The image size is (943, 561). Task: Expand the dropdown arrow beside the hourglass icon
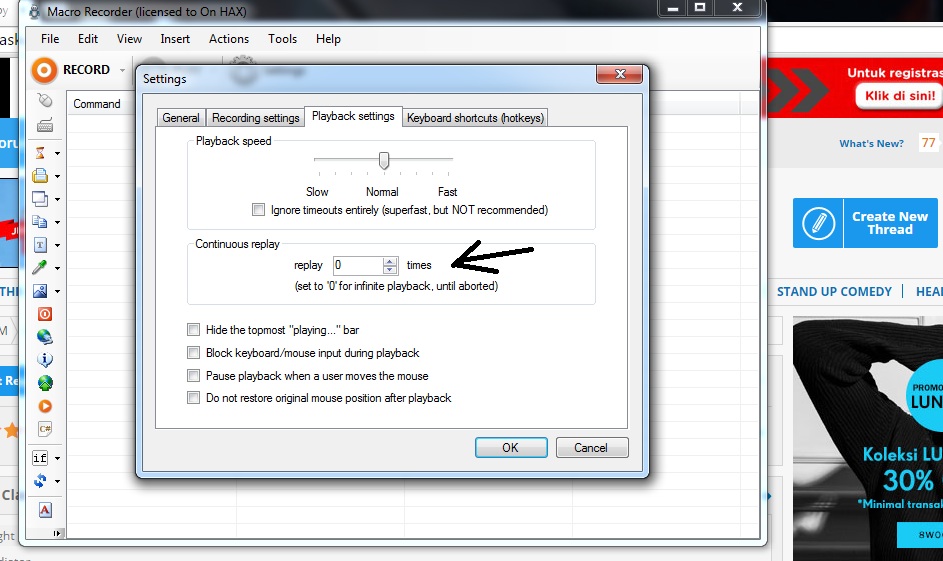(x=57, y=154)
